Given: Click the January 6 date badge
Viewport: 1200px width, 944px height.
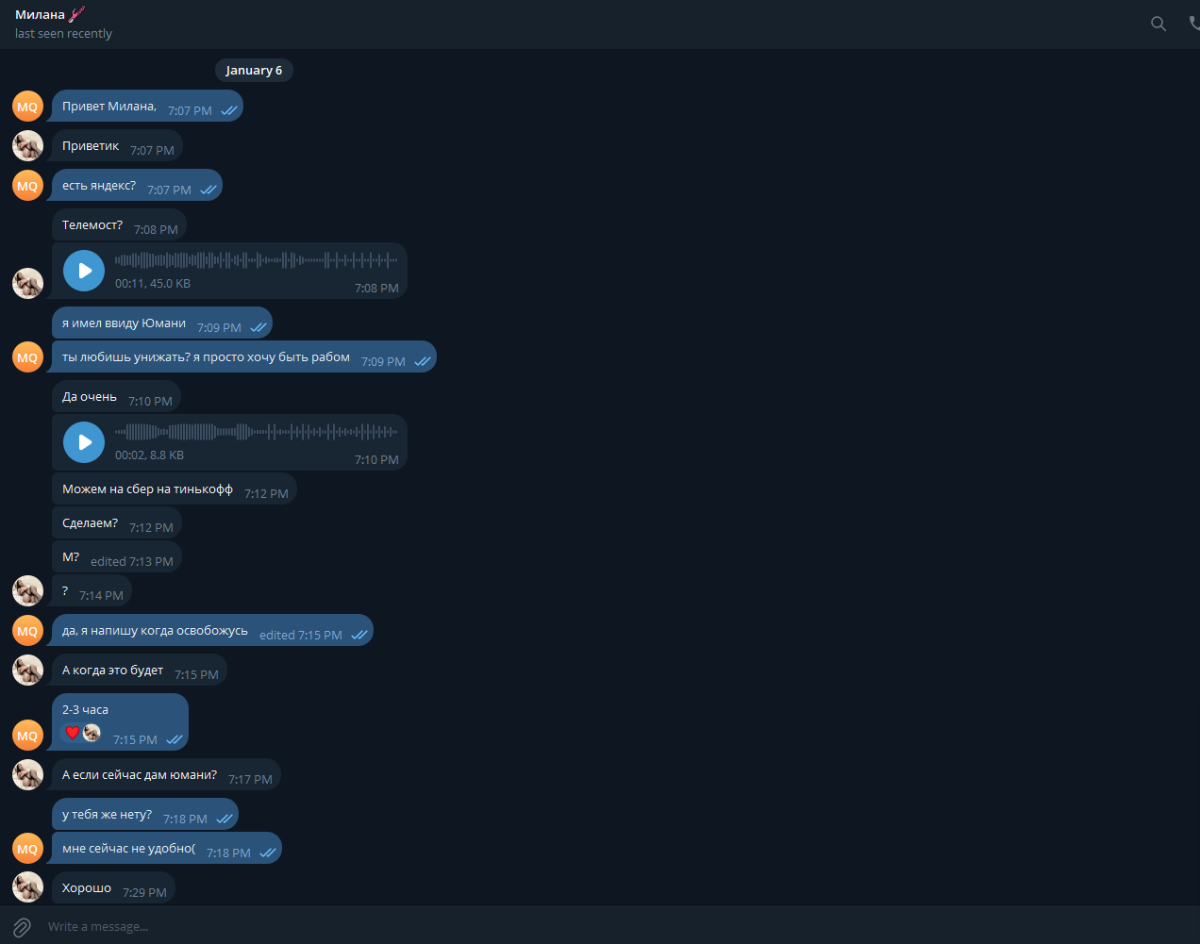Looking at the screenshot, I should coord(254,70).
